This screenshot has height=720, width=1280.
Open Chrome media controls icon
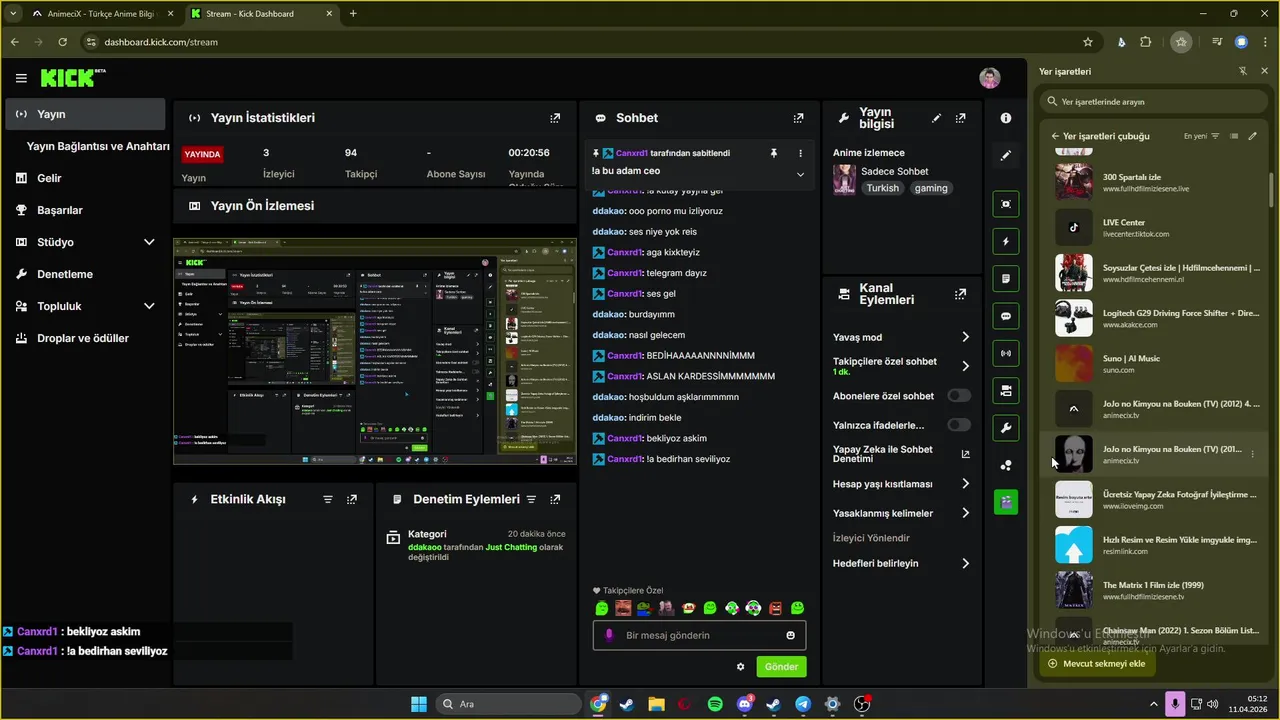click(x=1217, y=42)
